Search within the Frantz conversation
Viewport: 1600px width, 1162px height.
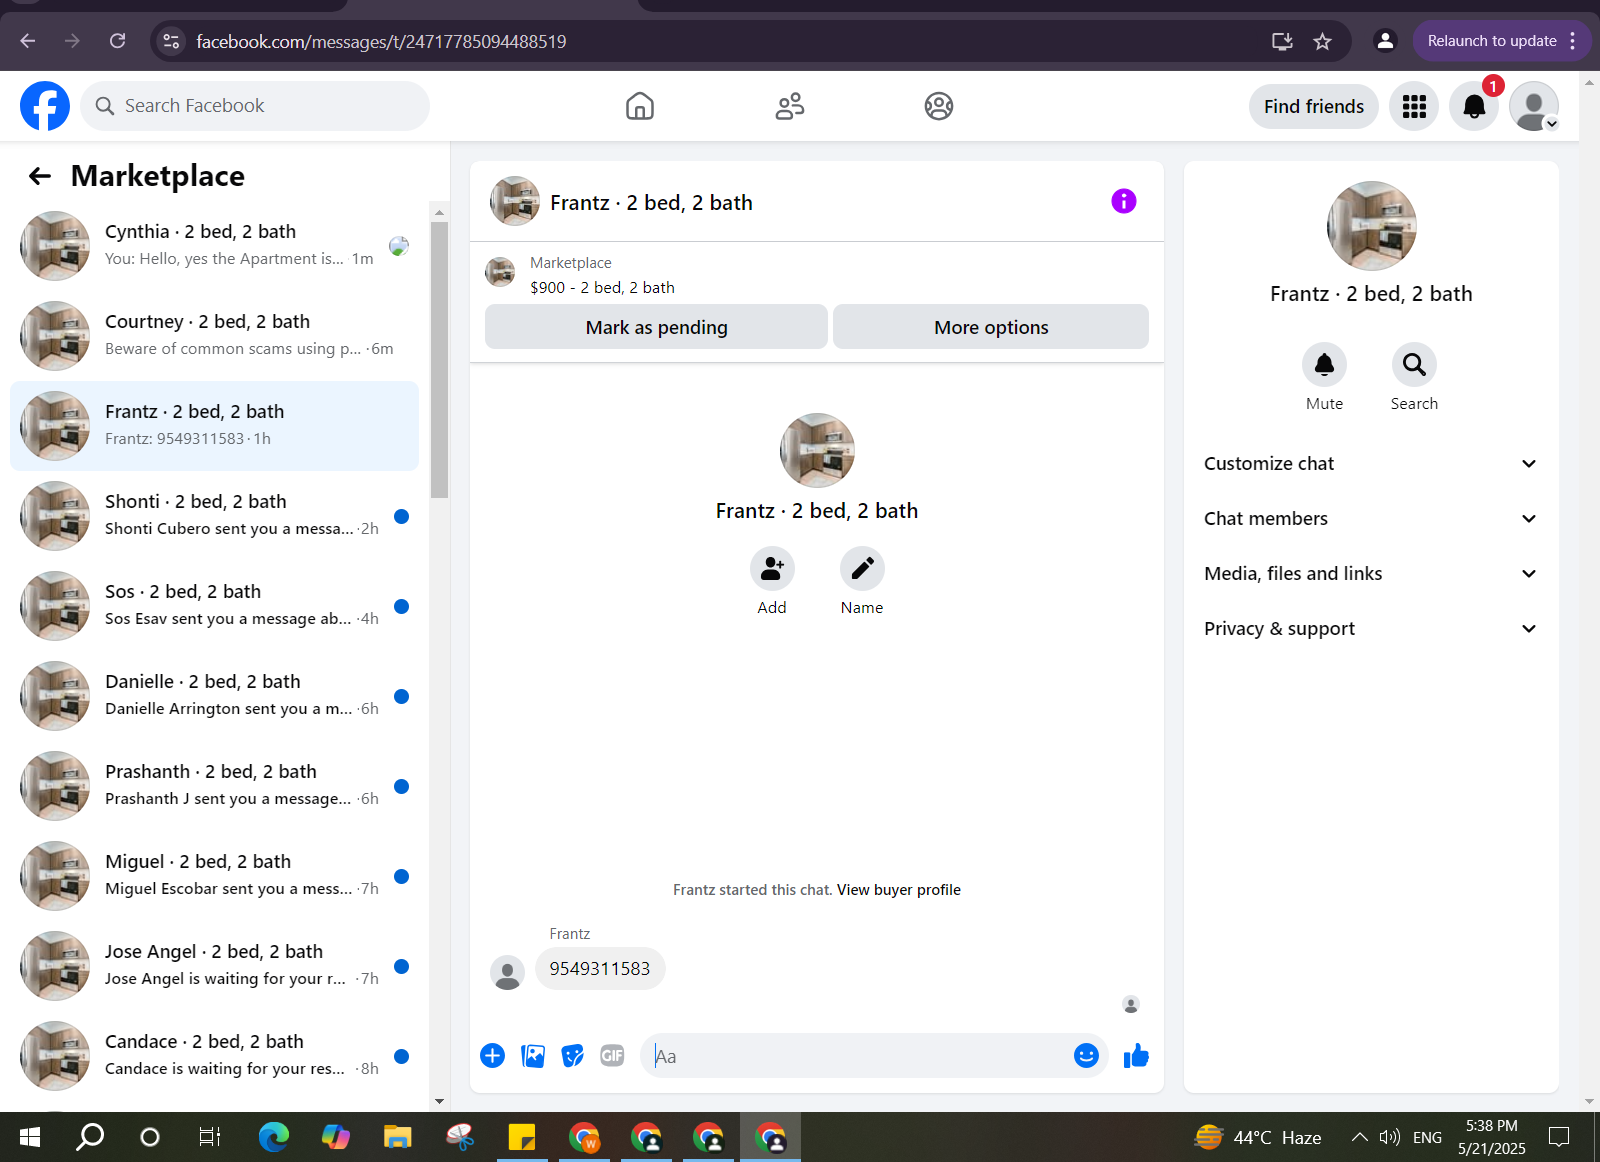click(1414, 365)
